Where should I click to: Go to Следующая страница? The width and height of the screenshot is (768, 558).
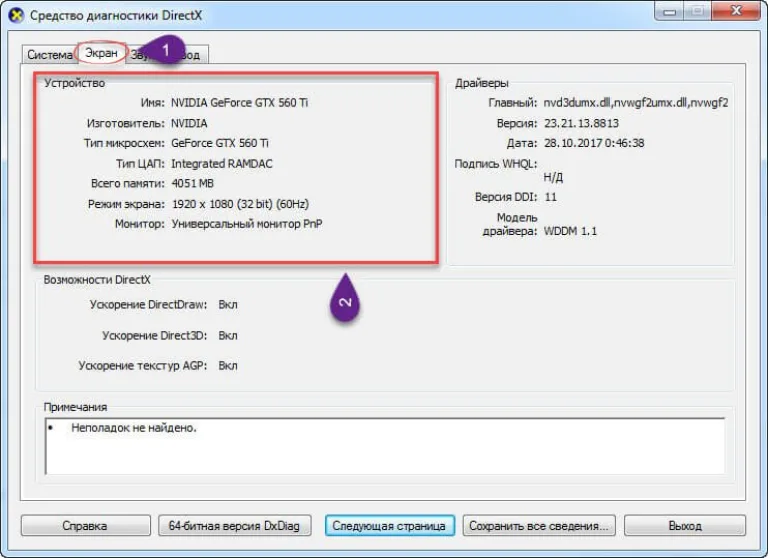[x=389, y=526]
